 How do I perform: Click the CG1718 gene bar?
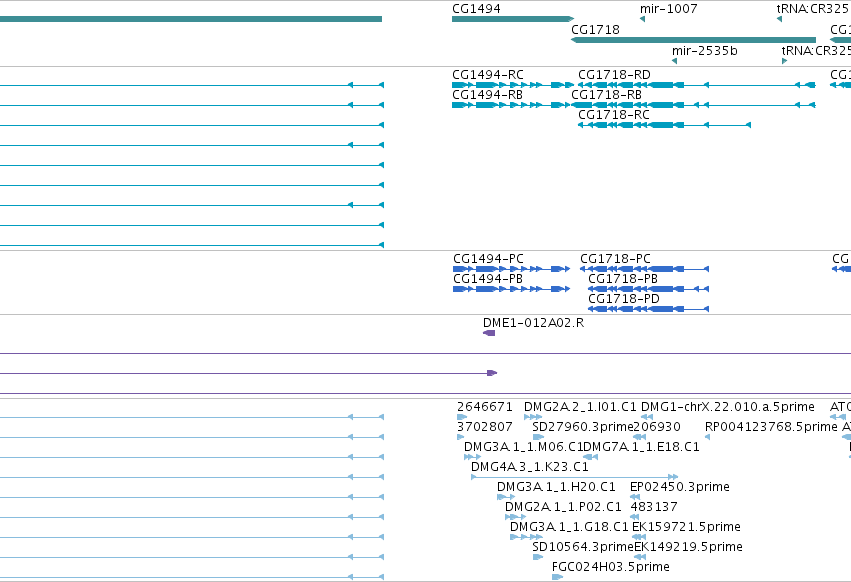click(693, 40)
